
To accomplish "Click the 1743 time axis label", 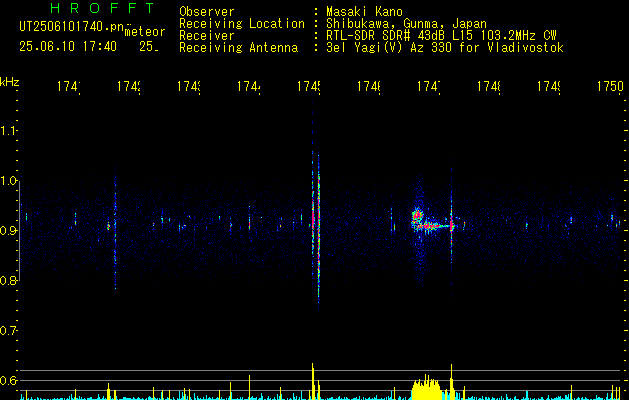I will tap(189, 86).
